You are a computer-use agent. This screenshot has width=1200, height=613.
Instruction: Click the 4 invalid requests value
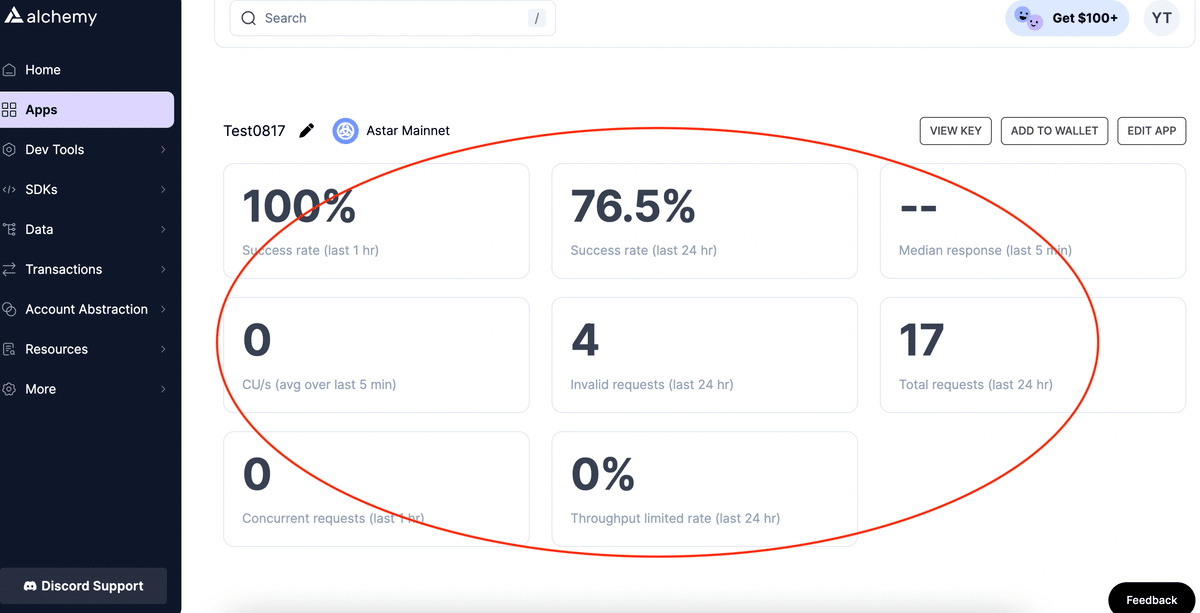585,340
